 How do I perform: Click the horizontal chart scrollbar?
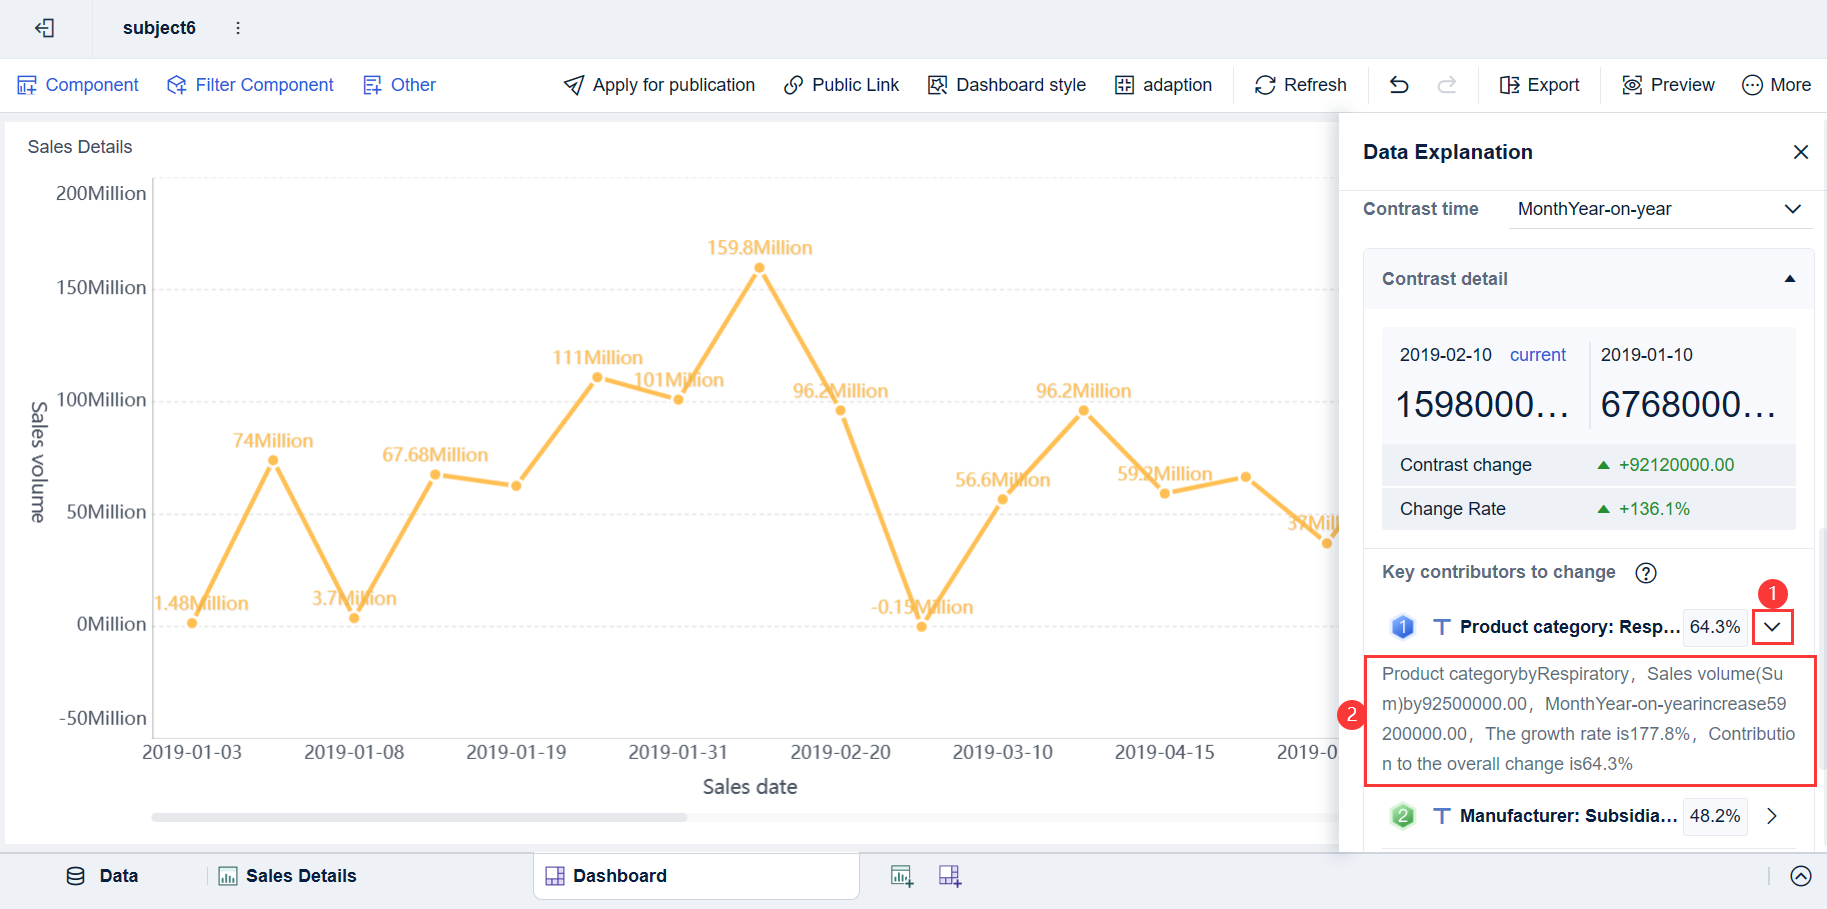[419, 817]
